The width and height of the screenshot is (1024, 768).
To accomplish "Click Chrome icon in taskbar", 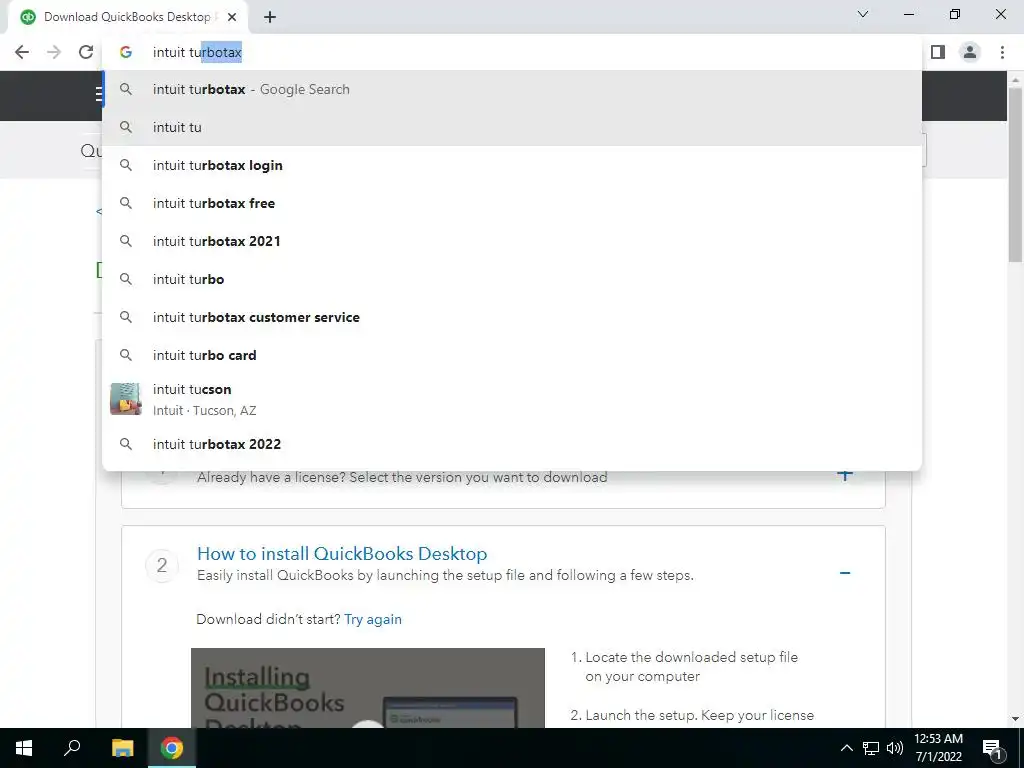I will [x=172, y=748].
